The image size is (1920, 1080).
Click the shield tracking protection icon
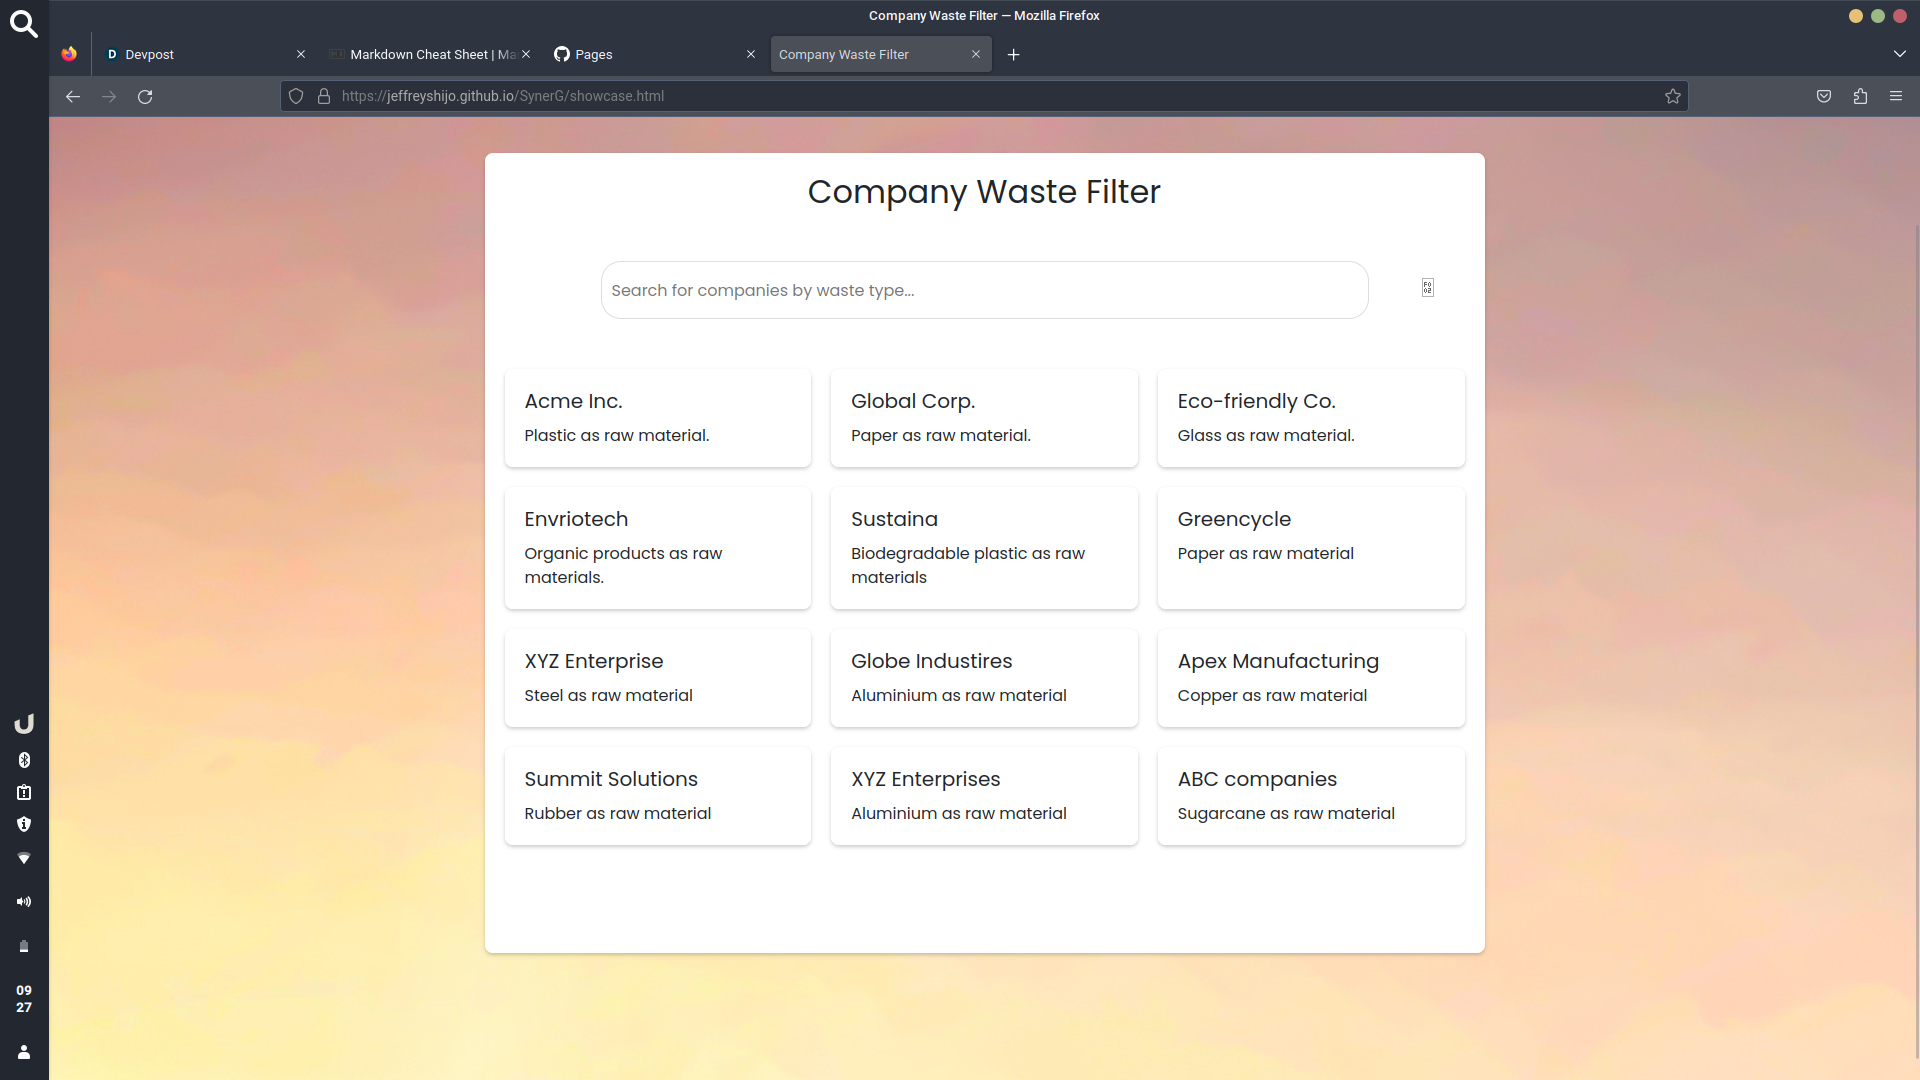(x=296, y=96)
